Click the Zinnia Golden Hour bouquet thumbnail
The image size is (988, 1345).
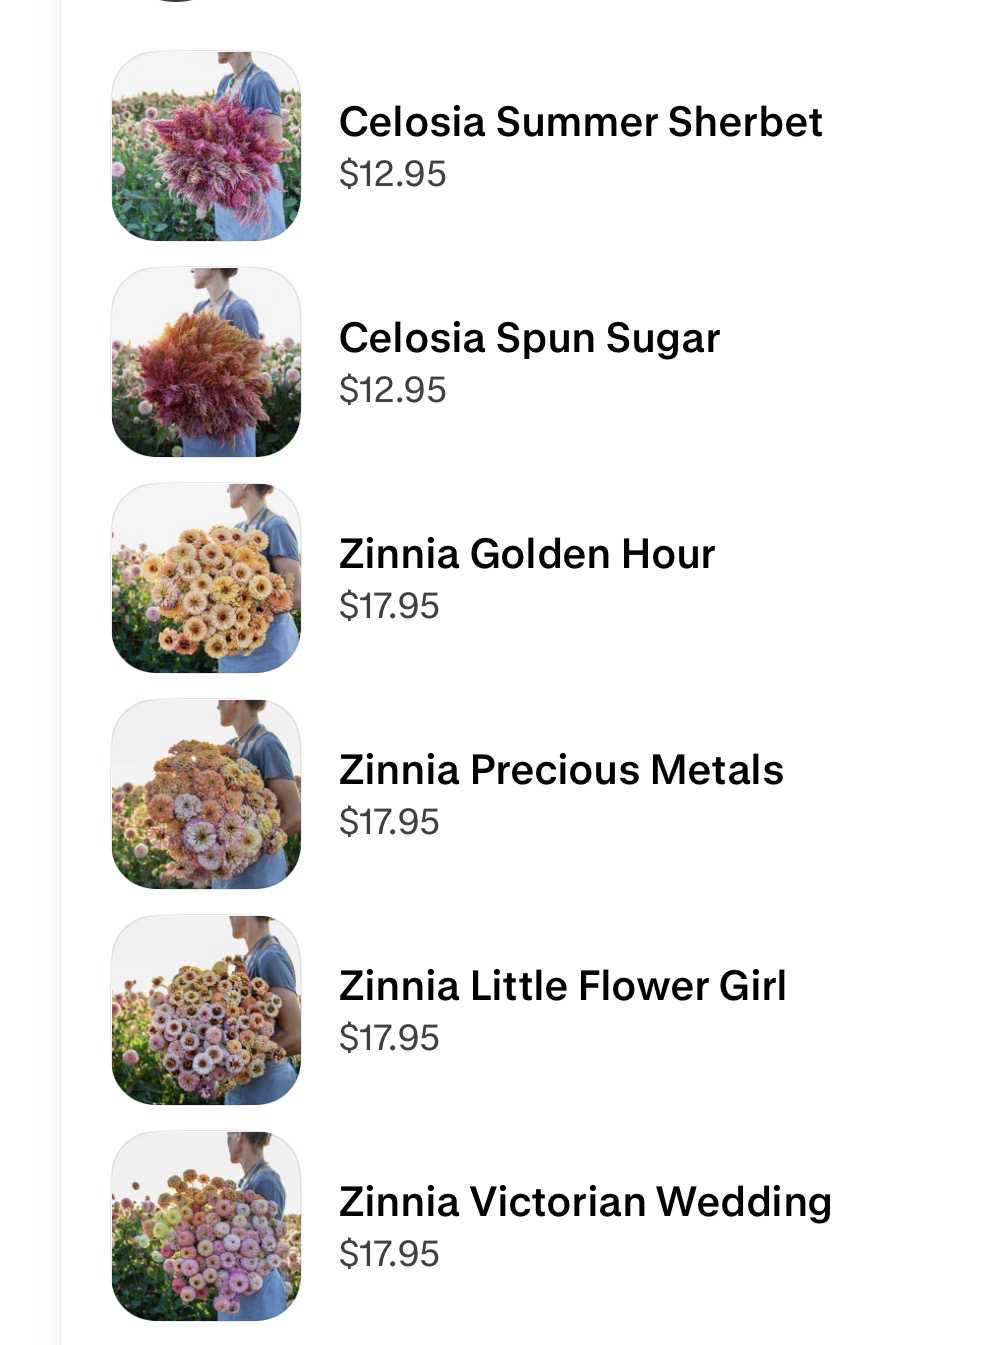(206, 578)
